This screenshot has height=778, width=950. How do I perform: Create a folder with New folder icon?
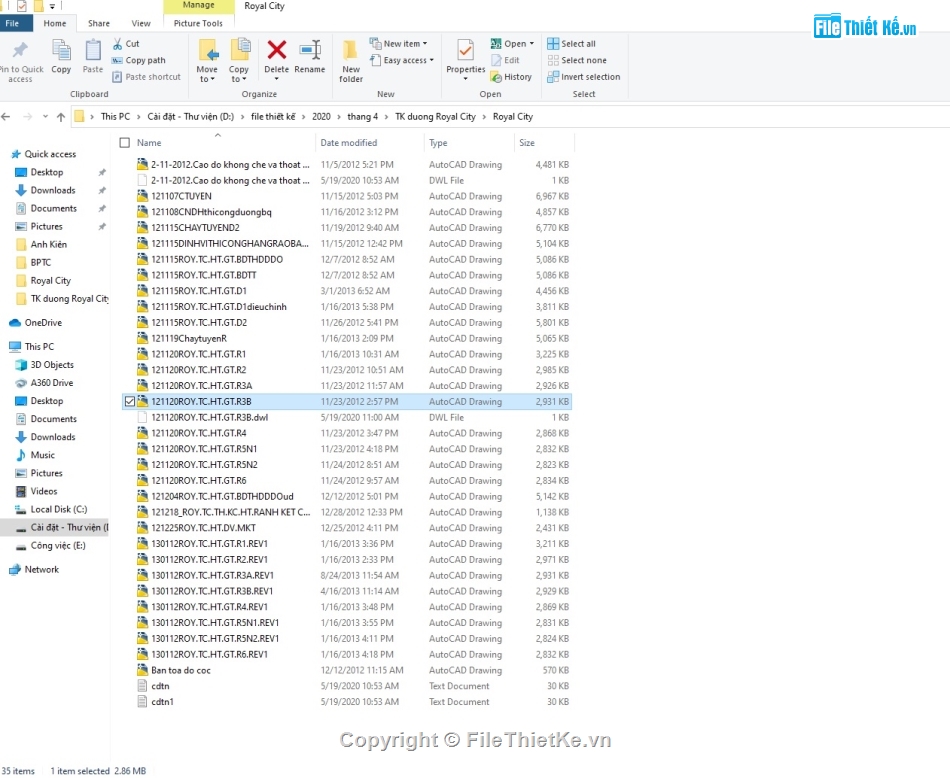pos(350,50)
